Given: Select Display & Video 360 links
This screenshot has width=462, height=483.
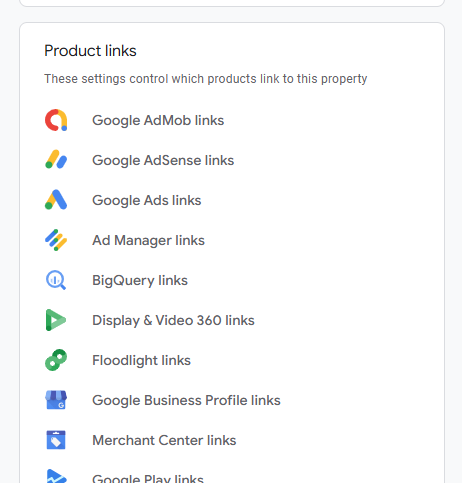Looking at the screenshot, I should tap(173, 320).
